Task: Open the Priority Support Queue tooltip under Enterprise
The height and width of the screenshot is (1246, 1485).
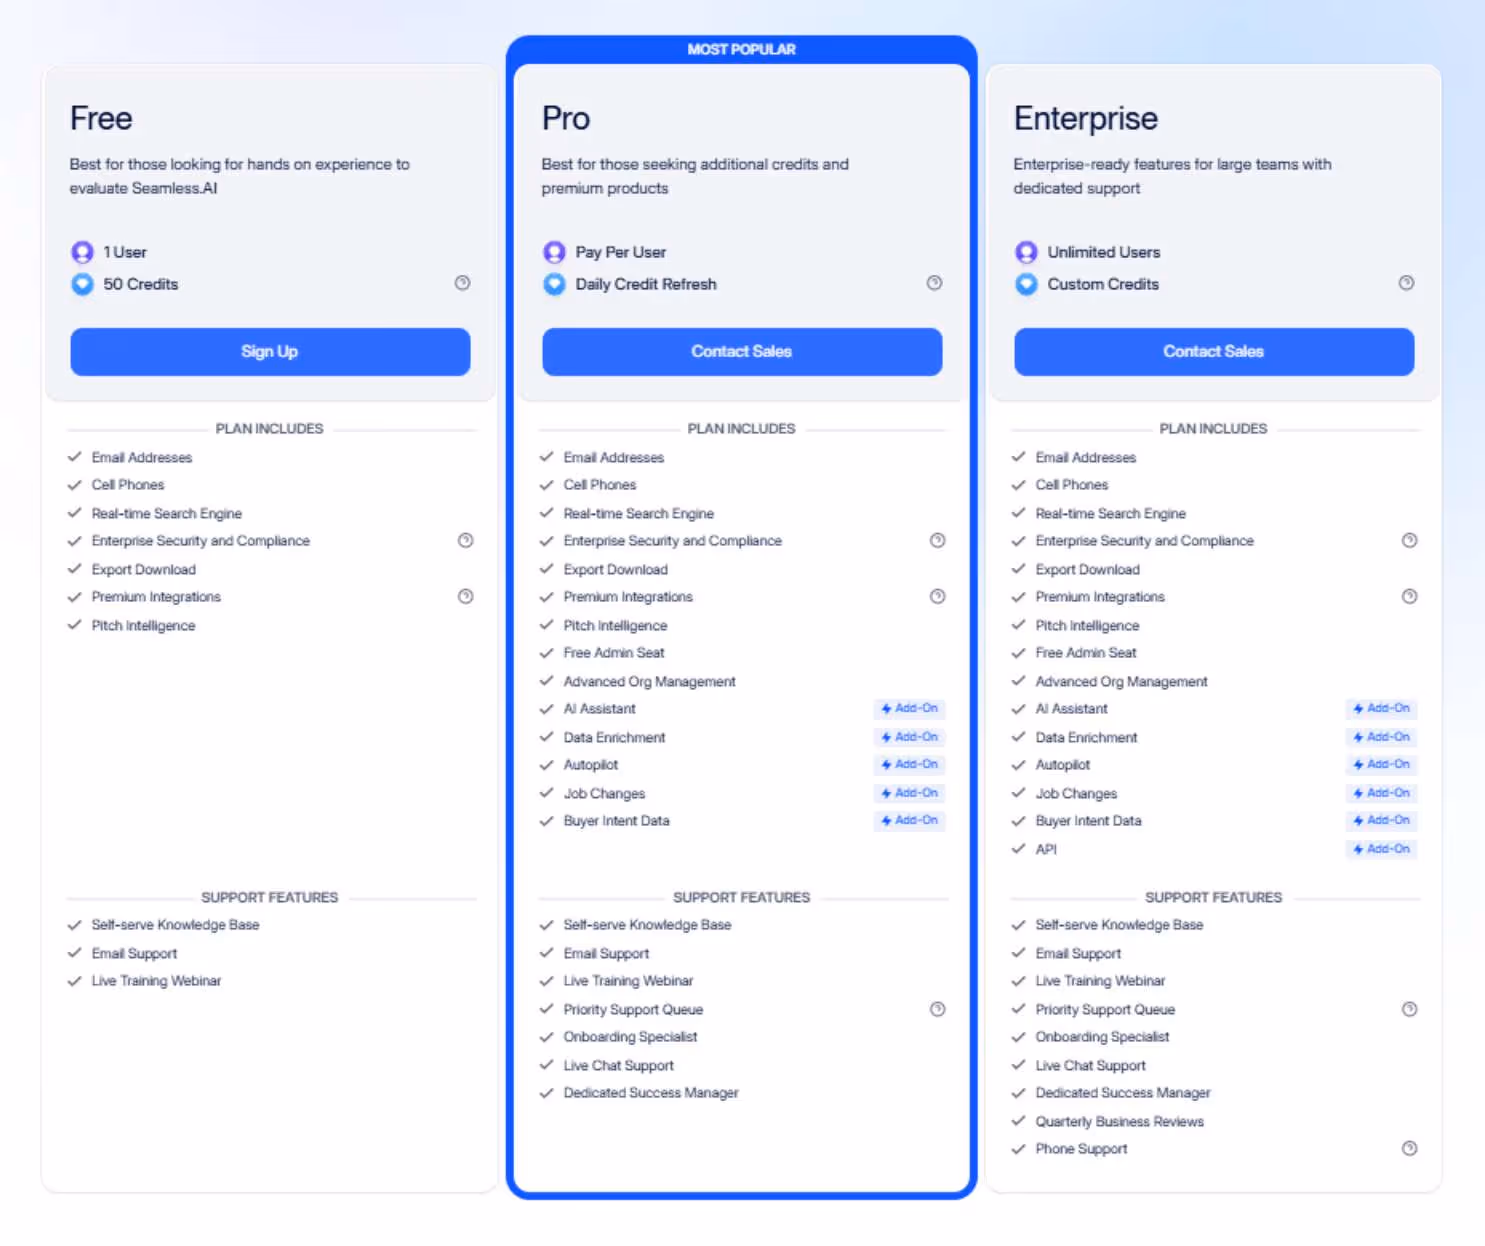Action: pos(1410,1009)
